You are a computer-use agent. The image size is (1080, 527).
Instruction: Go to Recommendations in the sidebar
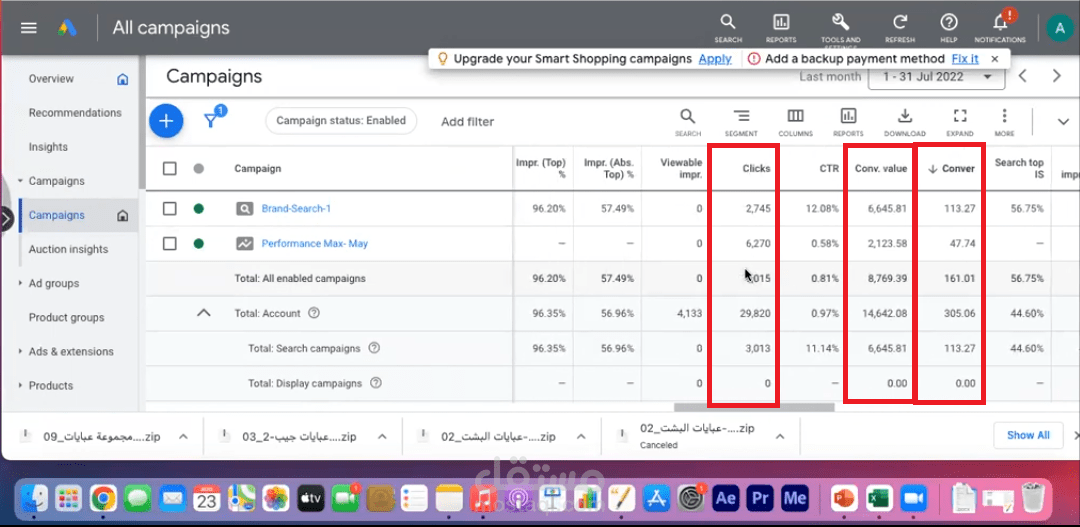(x=75, y=113)
